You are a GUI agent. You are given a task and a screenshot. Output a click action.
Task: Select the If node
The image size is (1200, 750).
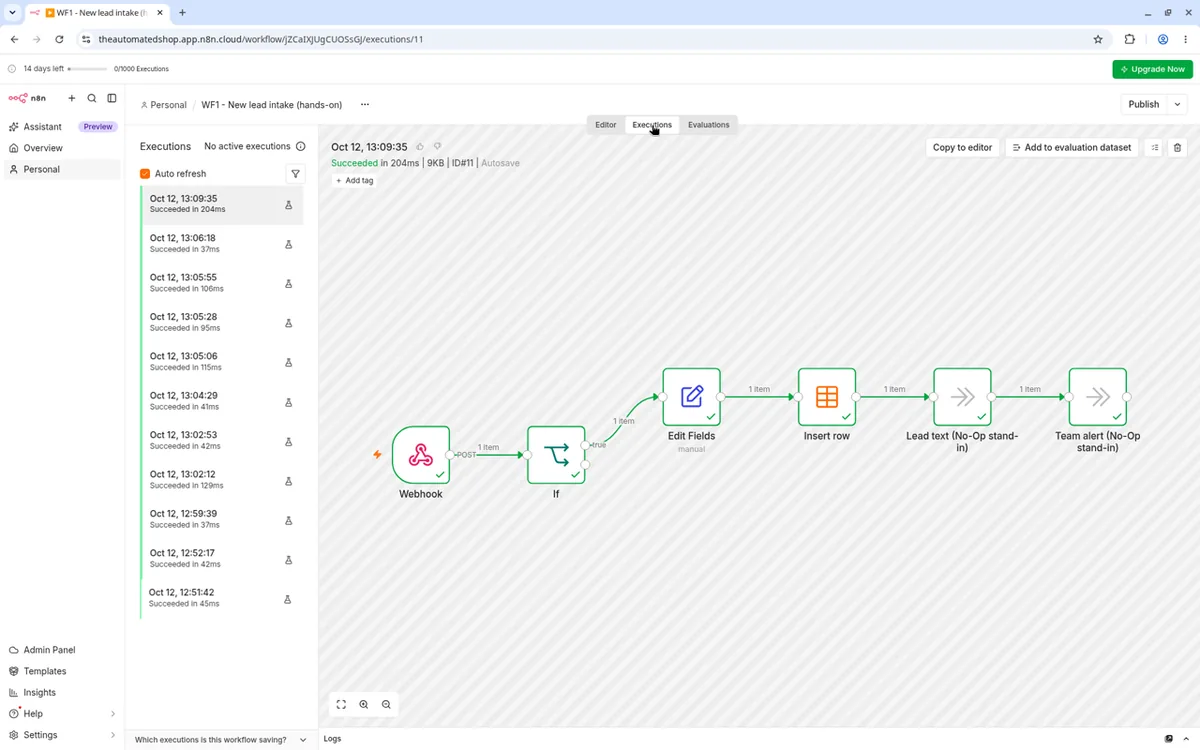click(x=556, y=455)
